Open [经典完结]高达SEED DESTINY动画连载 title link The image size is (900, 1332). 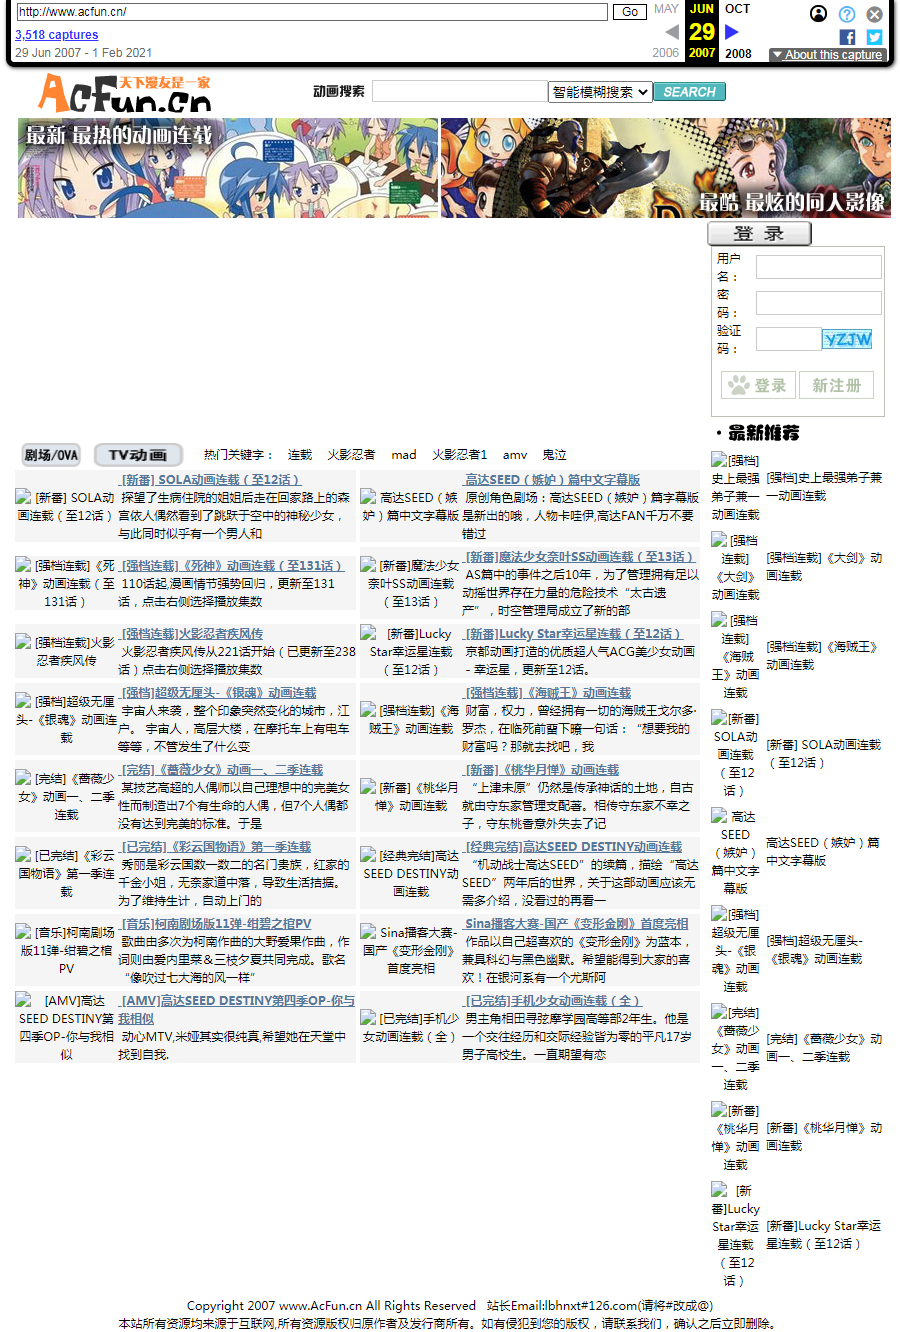(573, 847)
